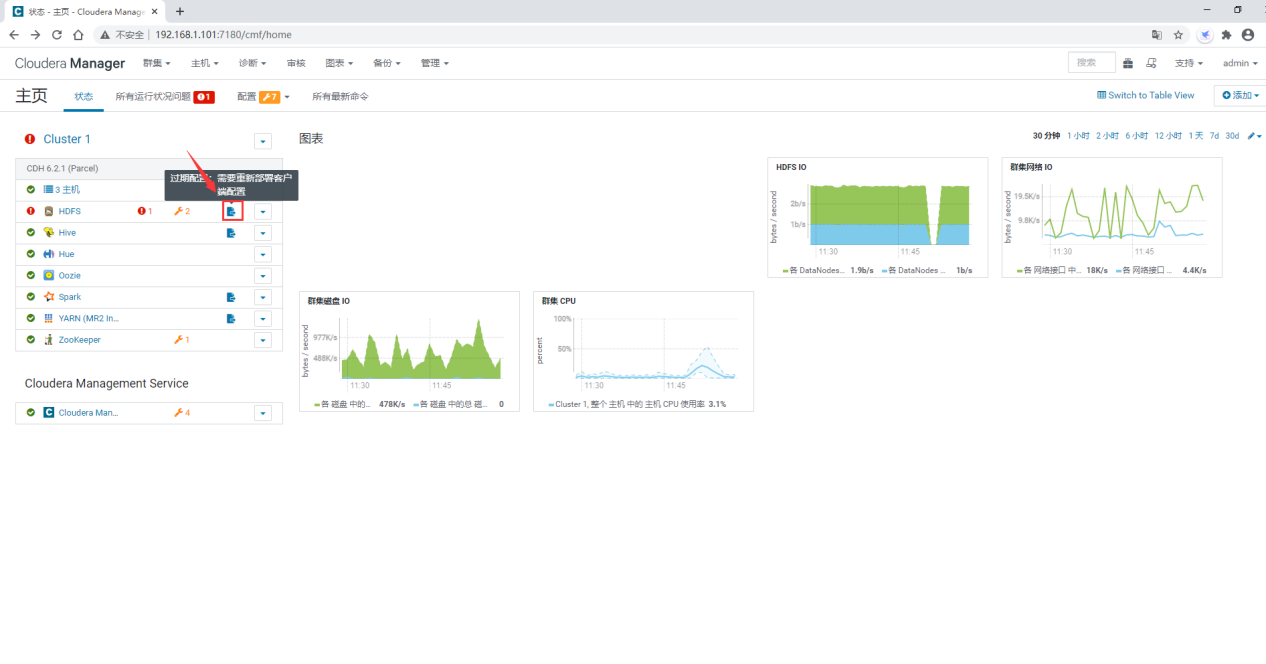Open the 备份 menu in top navigation
Screen dimensions: 1266x664
(x=387, y=63)
